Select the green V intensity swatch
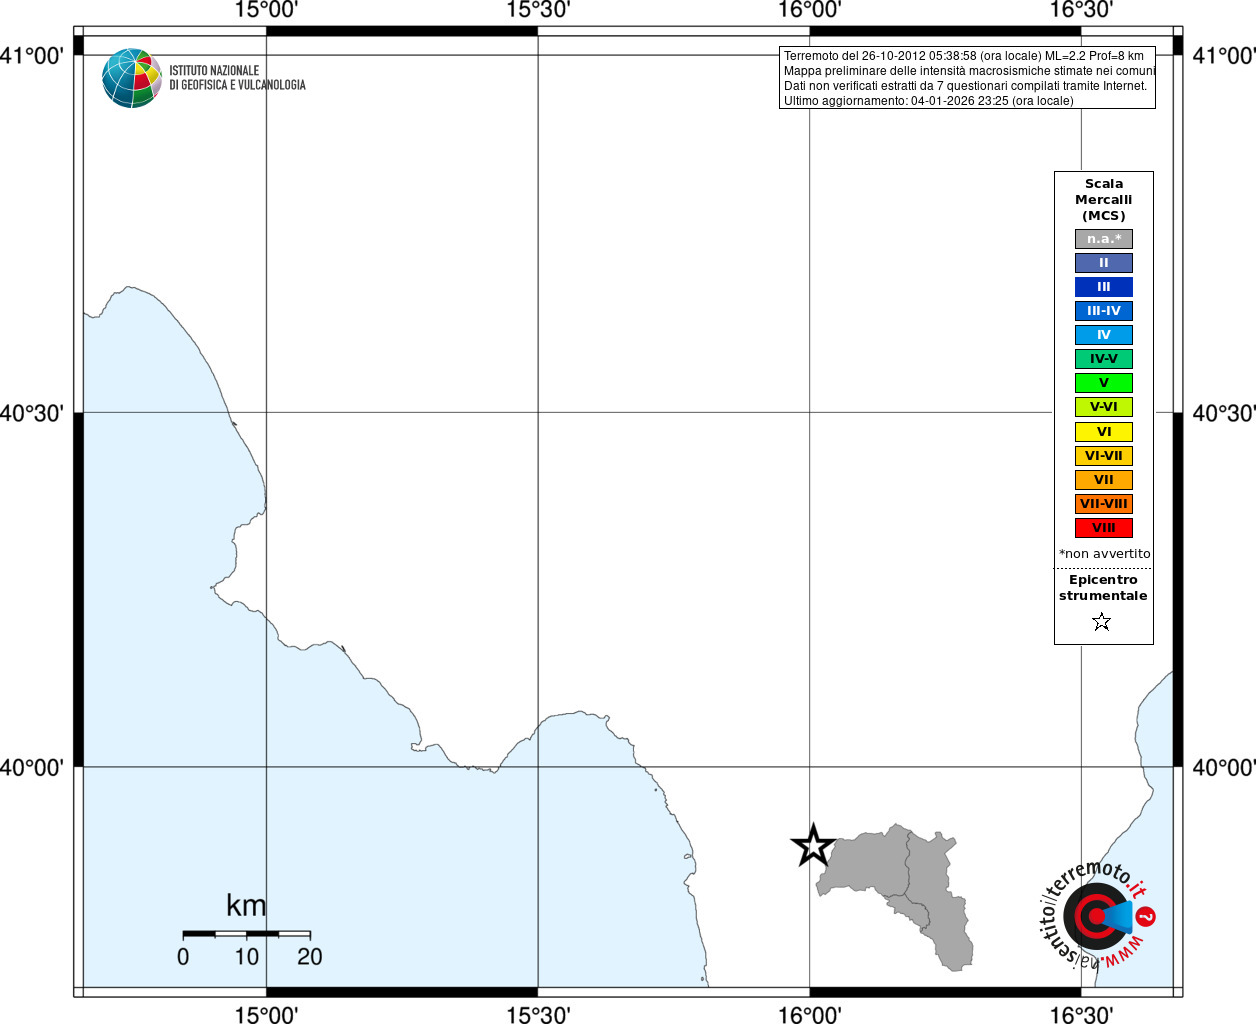The image size is (1256, 1024). tap(1104, 383)
